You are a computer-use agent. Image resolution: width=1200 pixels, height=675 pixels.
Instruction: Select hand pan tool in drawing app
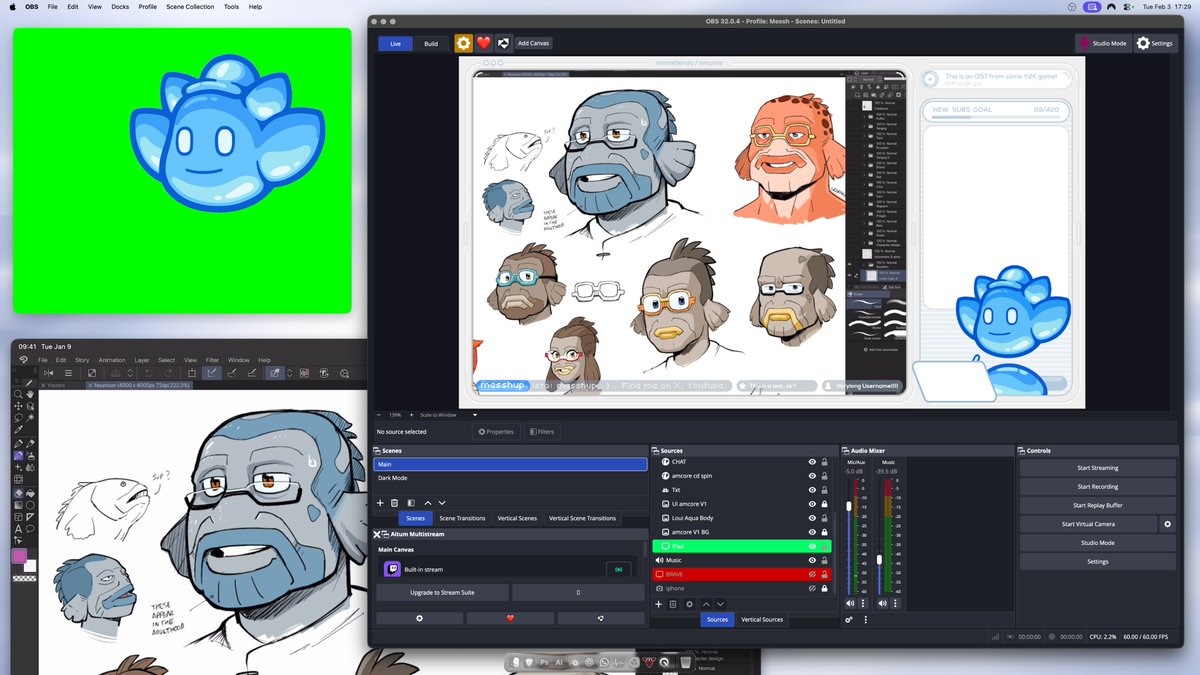point(31,394)
